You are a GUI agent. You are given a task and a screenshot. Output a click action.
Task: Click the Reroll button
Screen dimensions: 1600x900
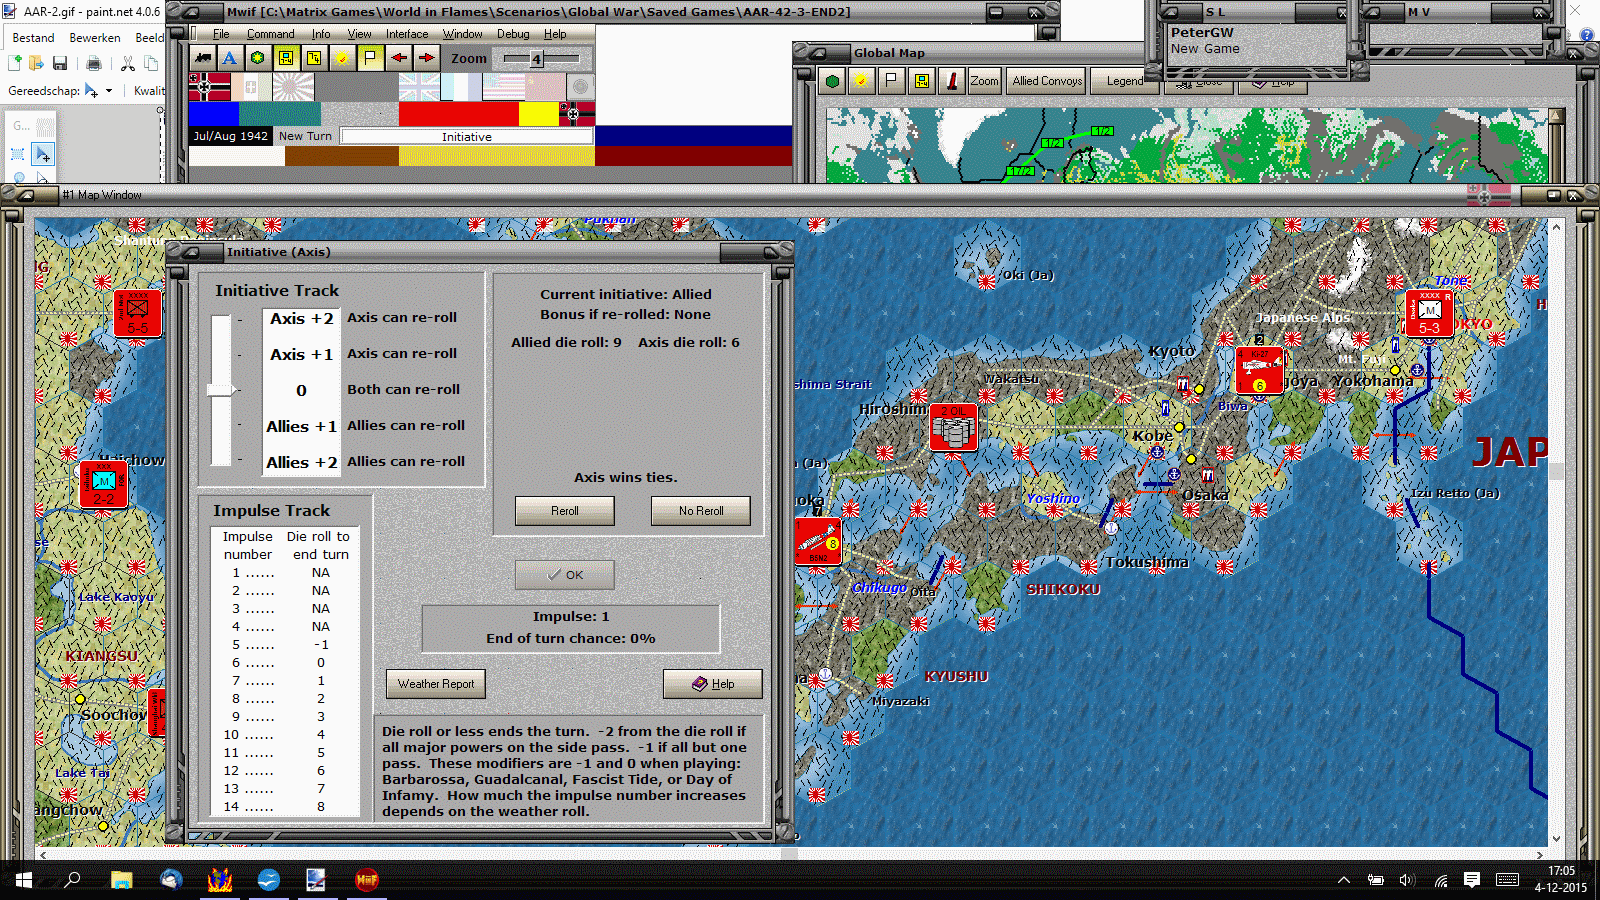(x=565, y=511)
